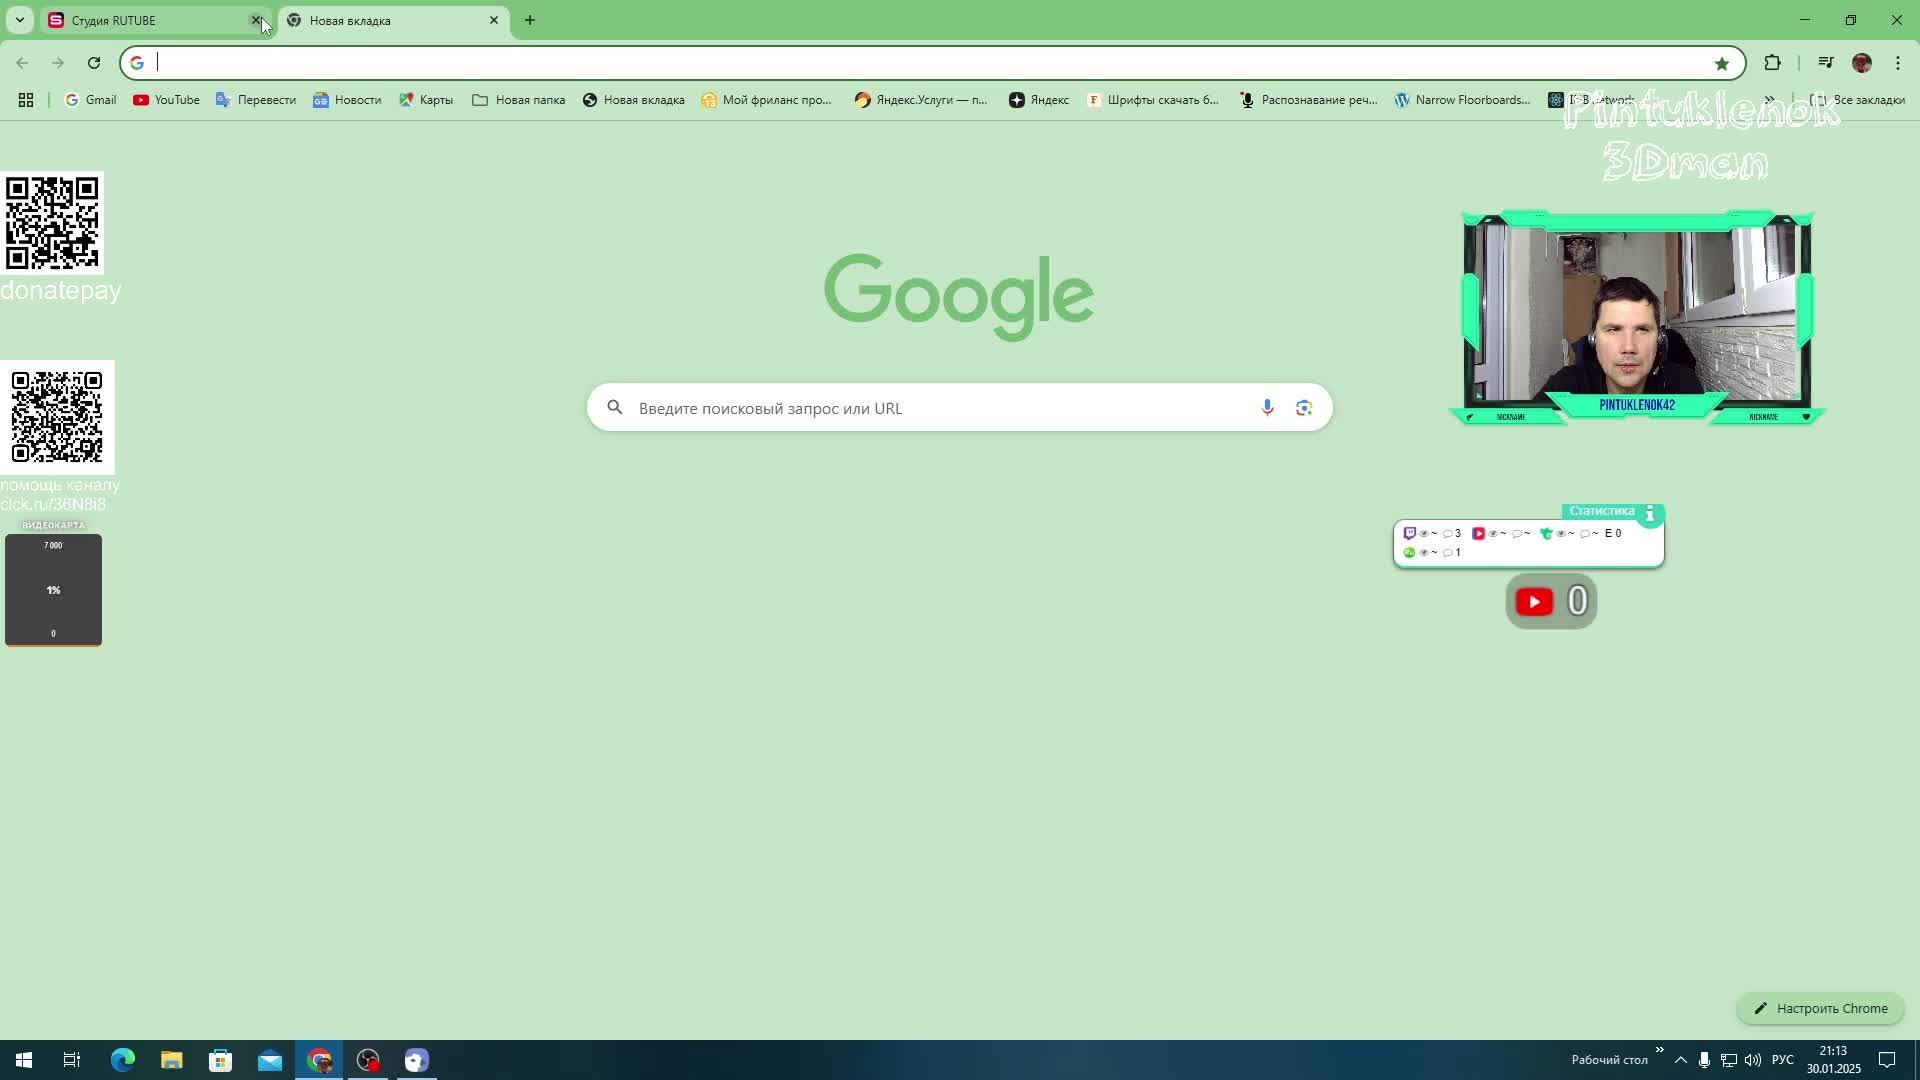Show hidden bookmarks overflow chevron
The image size is (1920, 1080).
coord(1769,100)
